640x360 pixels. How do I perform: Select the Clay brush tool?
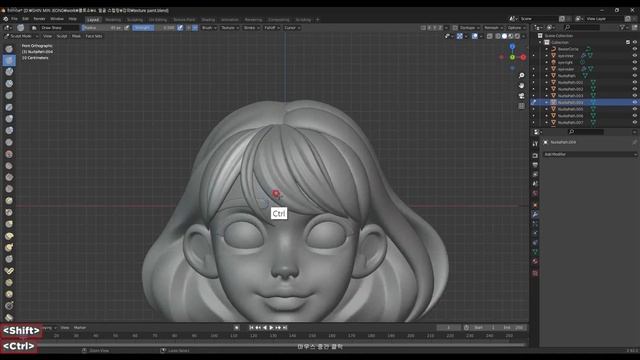tap(9, 72)
